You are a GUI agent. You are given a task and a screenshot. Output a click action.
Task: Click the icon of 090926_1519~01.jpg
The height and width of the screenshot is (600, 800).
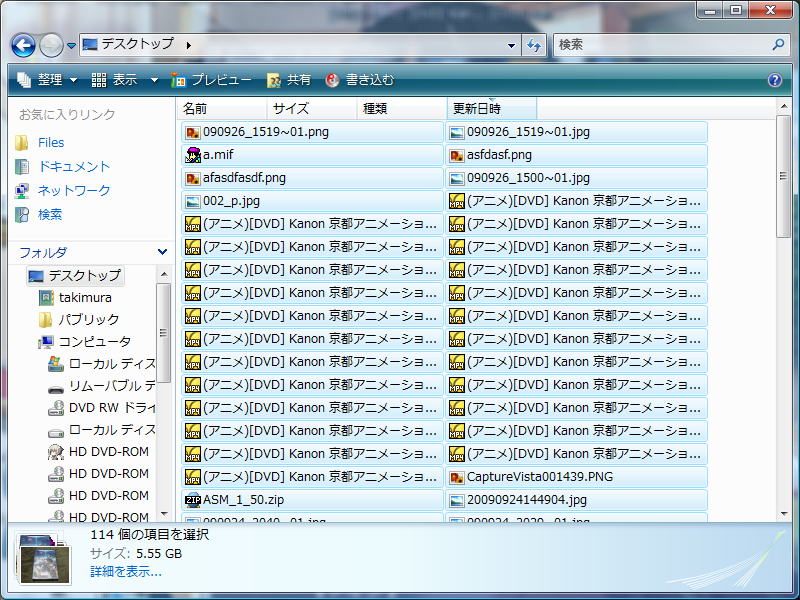point(456,133)
